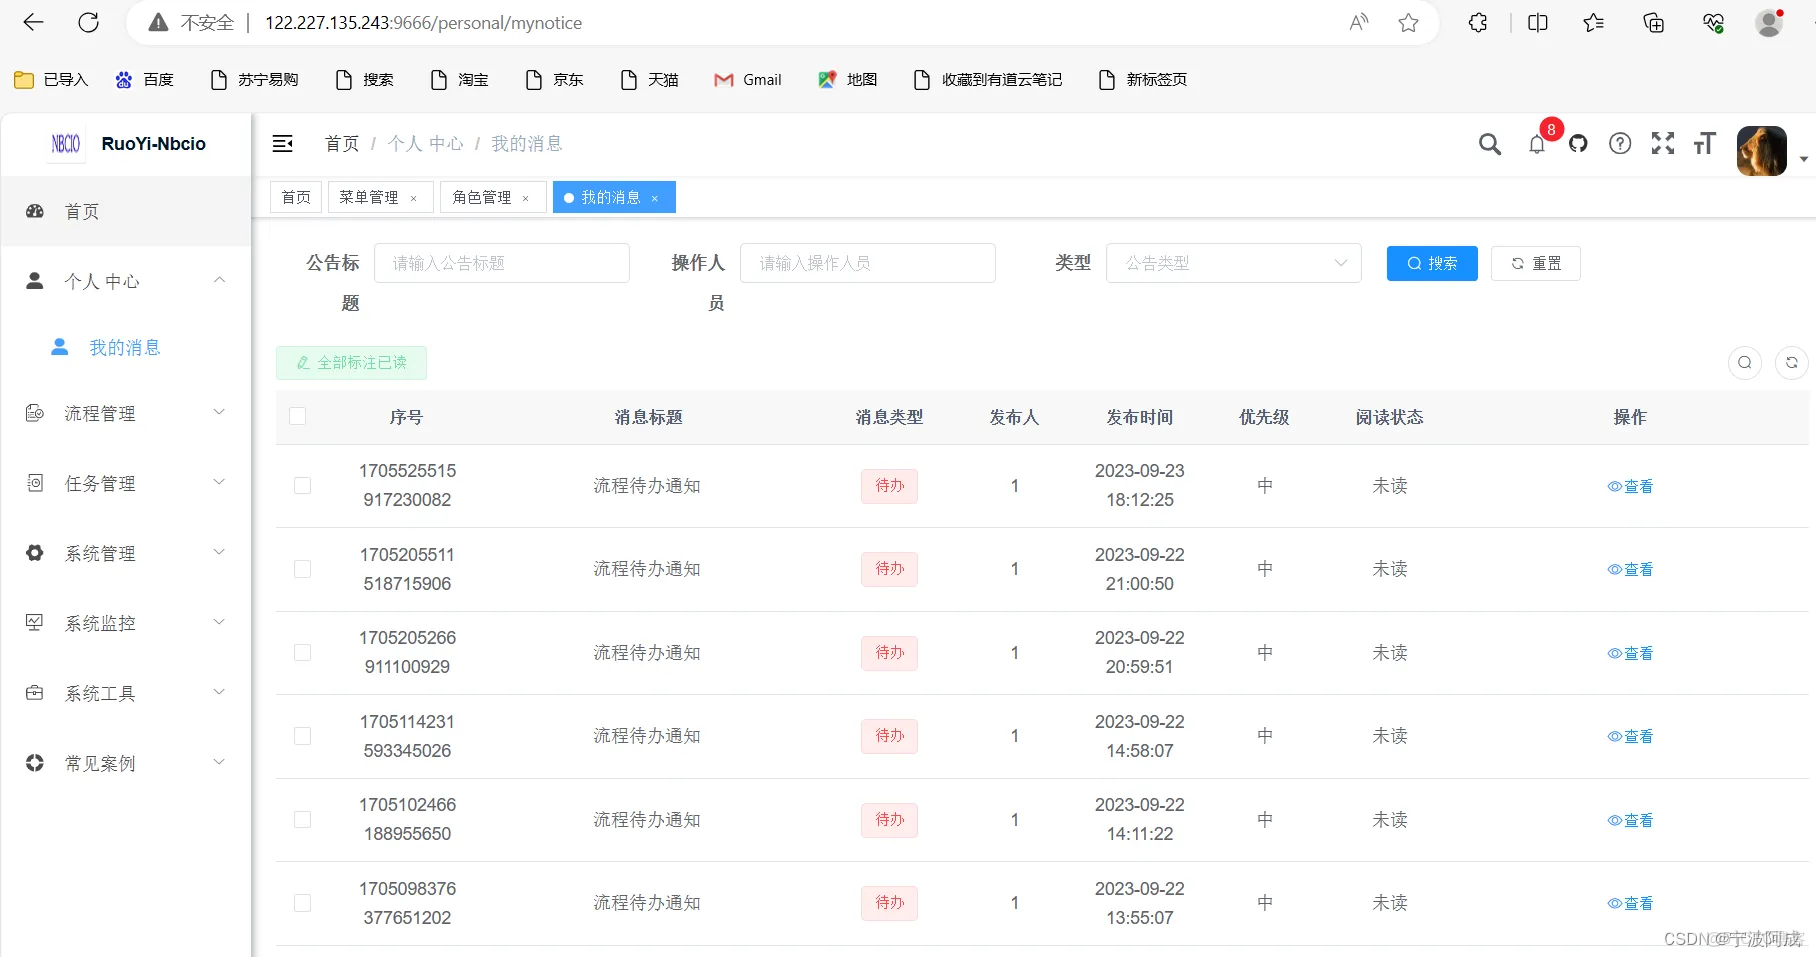
Task: Open the help documentation icon
Action: (1620, 144)
